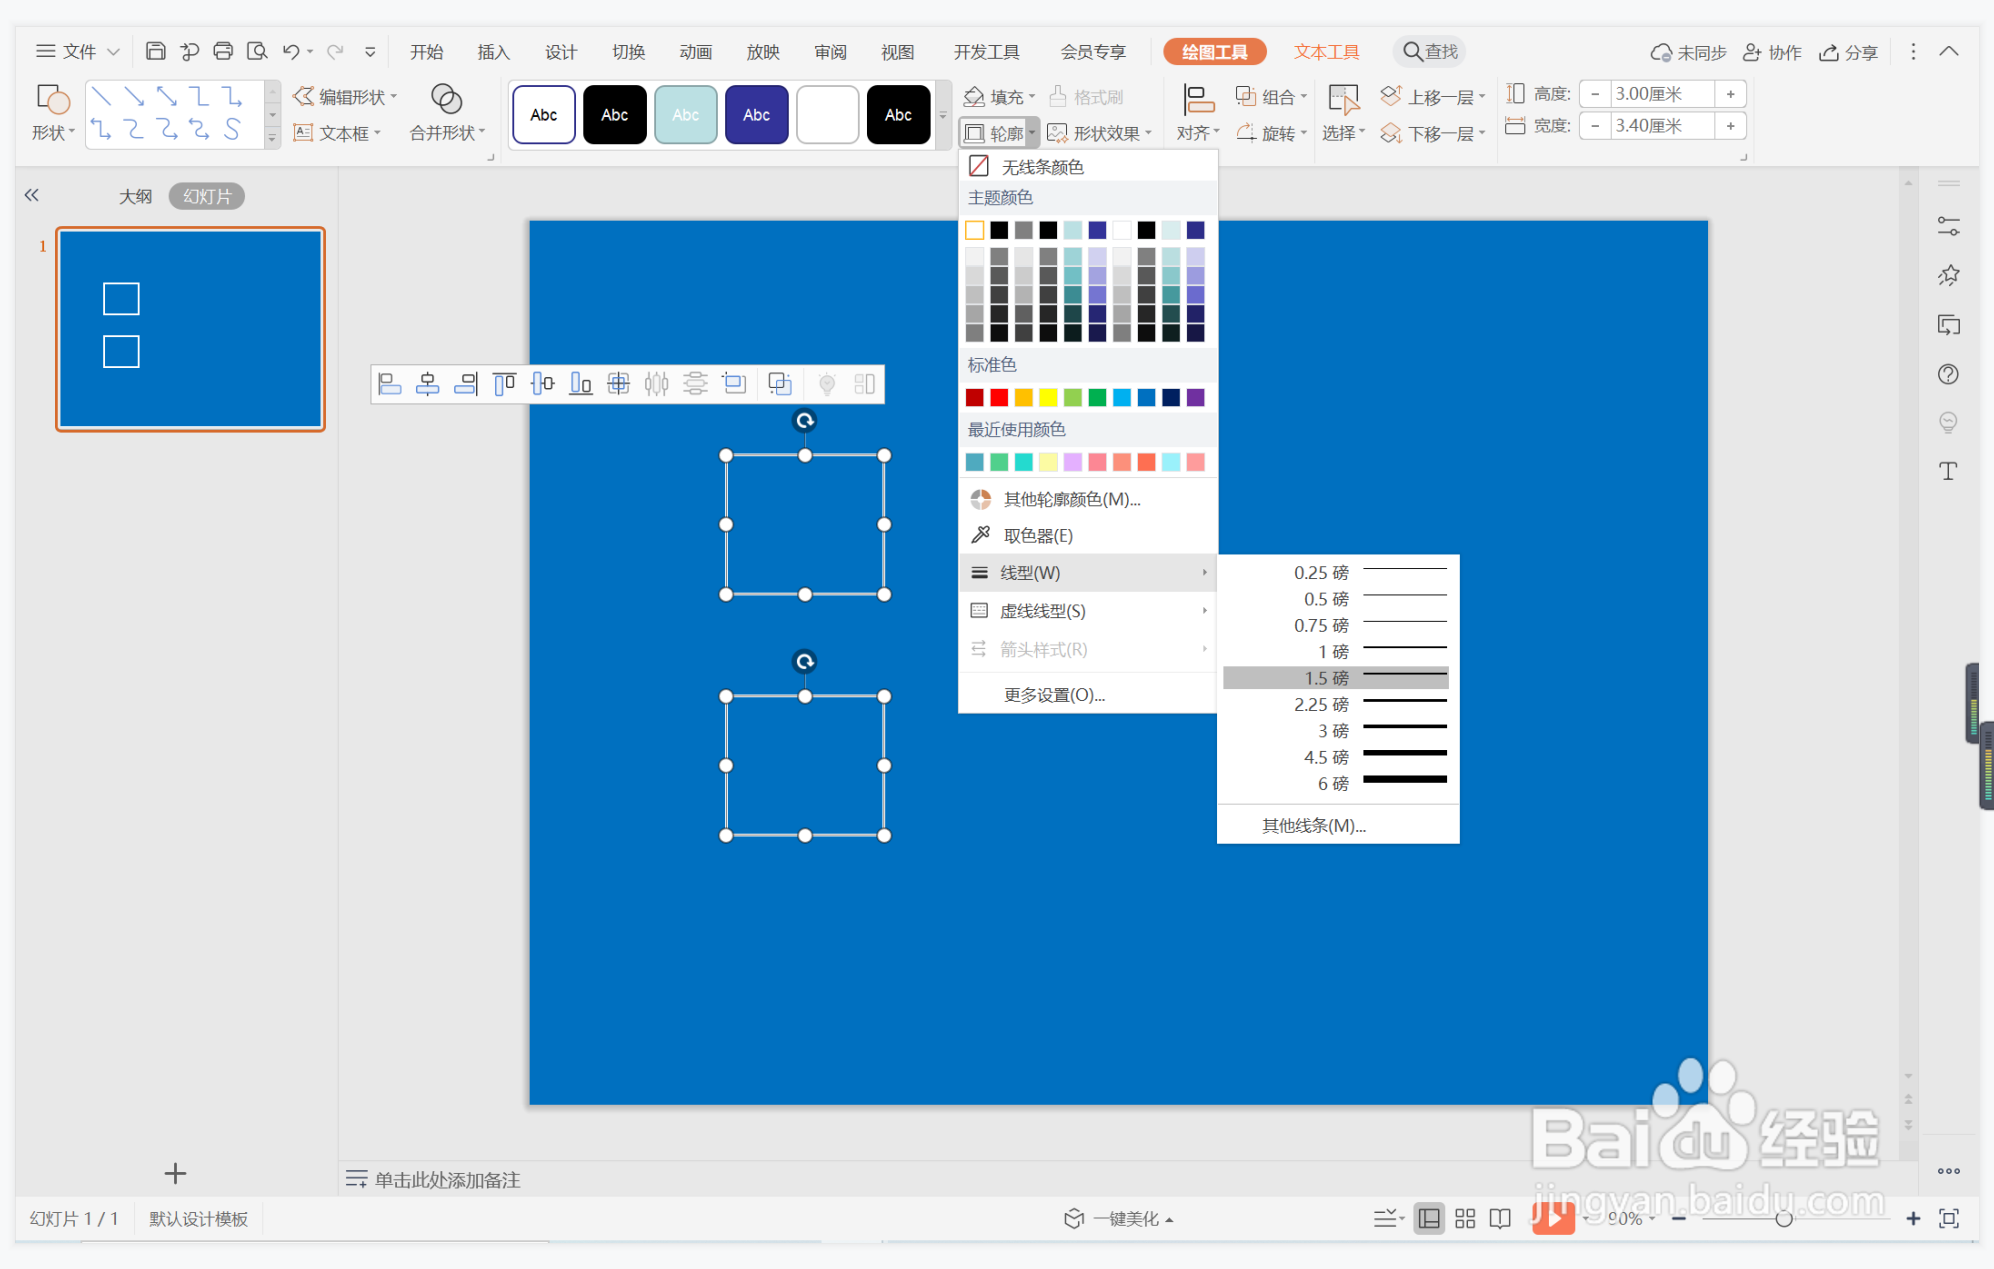Click align left icon in floating toolbar

point(390,384)
